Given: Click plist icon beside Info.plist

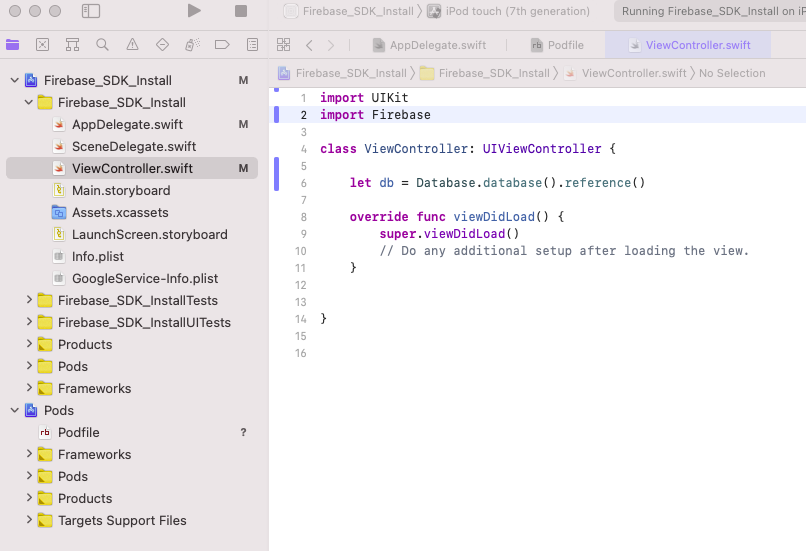Looking at the screenshot, I should (x=59, y=256).
